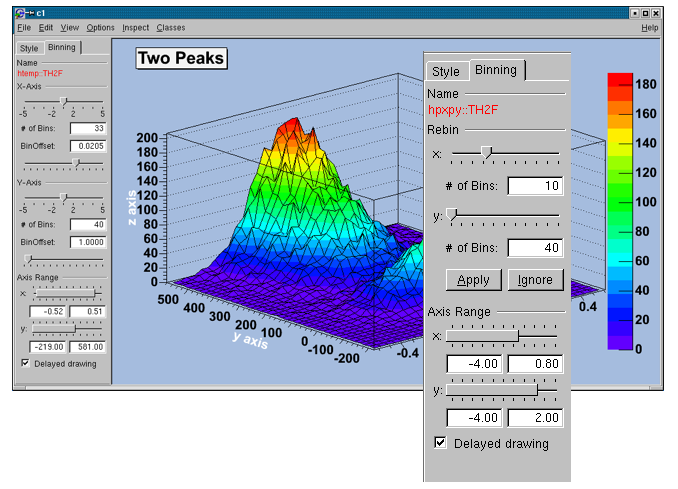The height and width of the screenshot is (489, 678).
Task: Switch to Style tab in htemp editor
Action: point(29,48)
